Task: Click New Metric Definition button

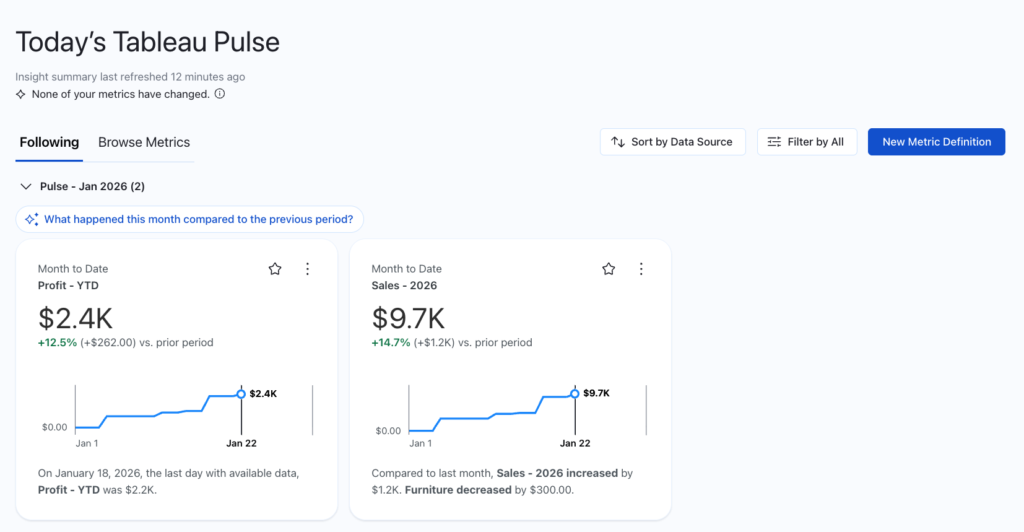Action: pyautogui.click(x=936, y=142)
